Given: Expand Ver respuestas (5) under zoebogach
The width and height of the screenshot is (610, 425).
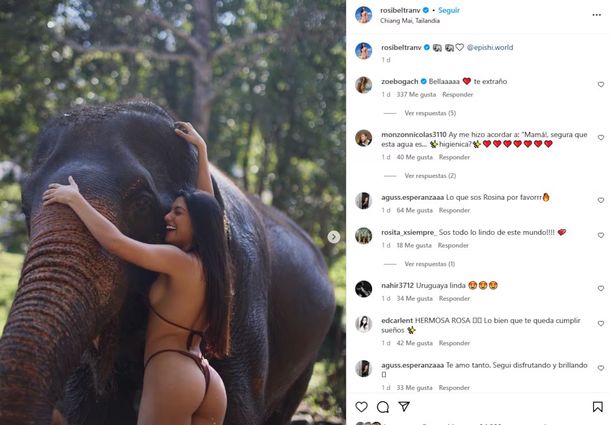Looking at the screenshot, I should point(430,113).
